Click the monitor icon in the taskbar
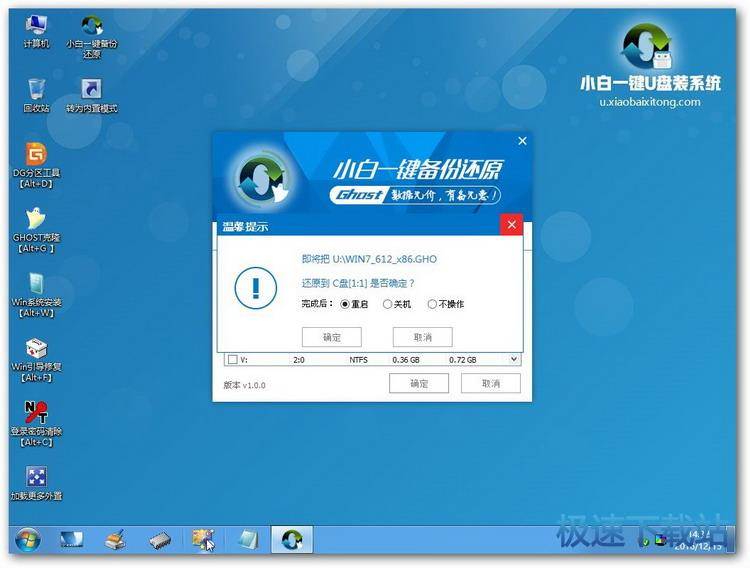 point(71,540)
